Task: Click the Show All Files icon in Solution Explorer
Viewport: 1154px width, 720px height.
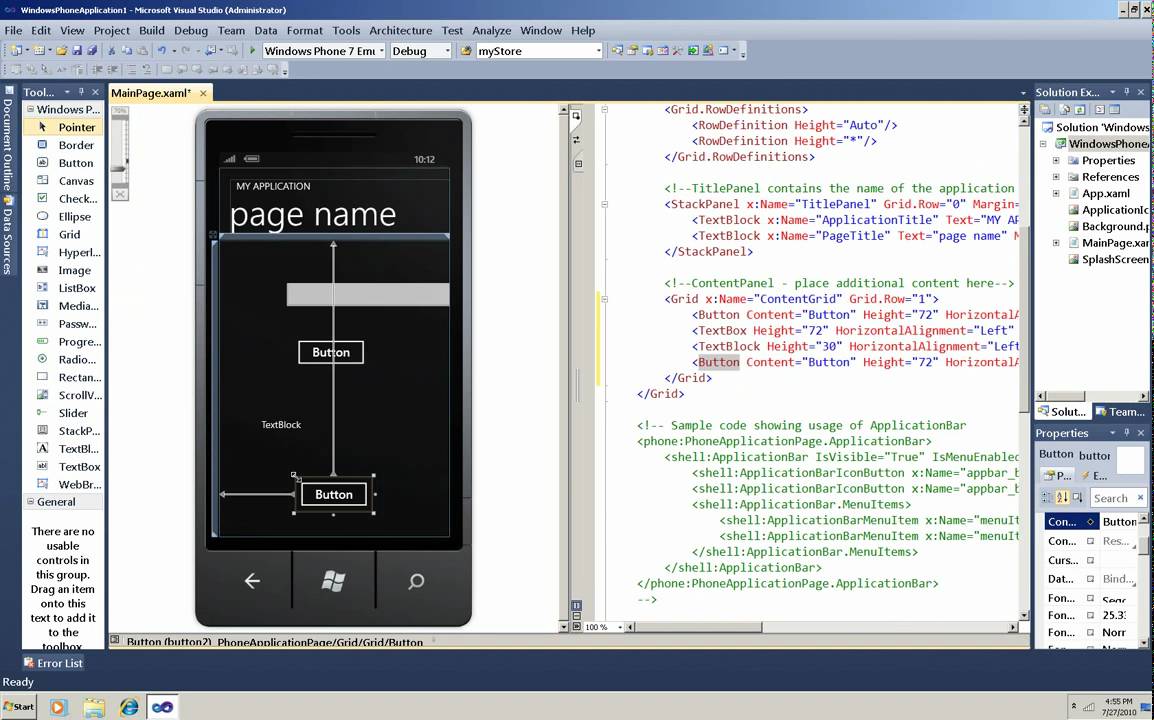Action: (1064, 110)
